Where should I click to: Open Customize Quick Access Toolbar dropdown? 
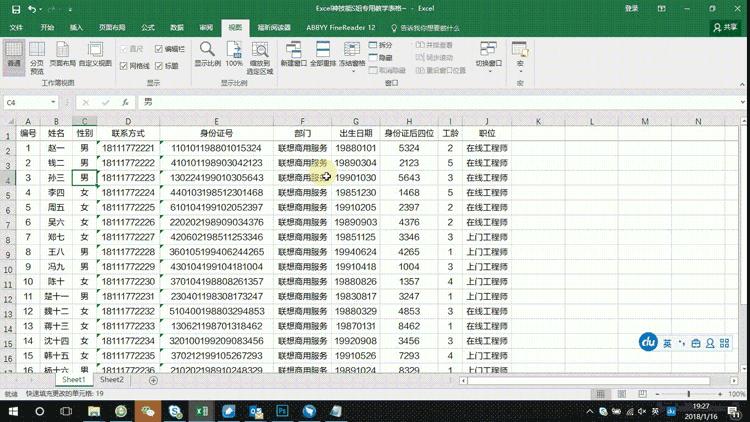tap(70, 10)
